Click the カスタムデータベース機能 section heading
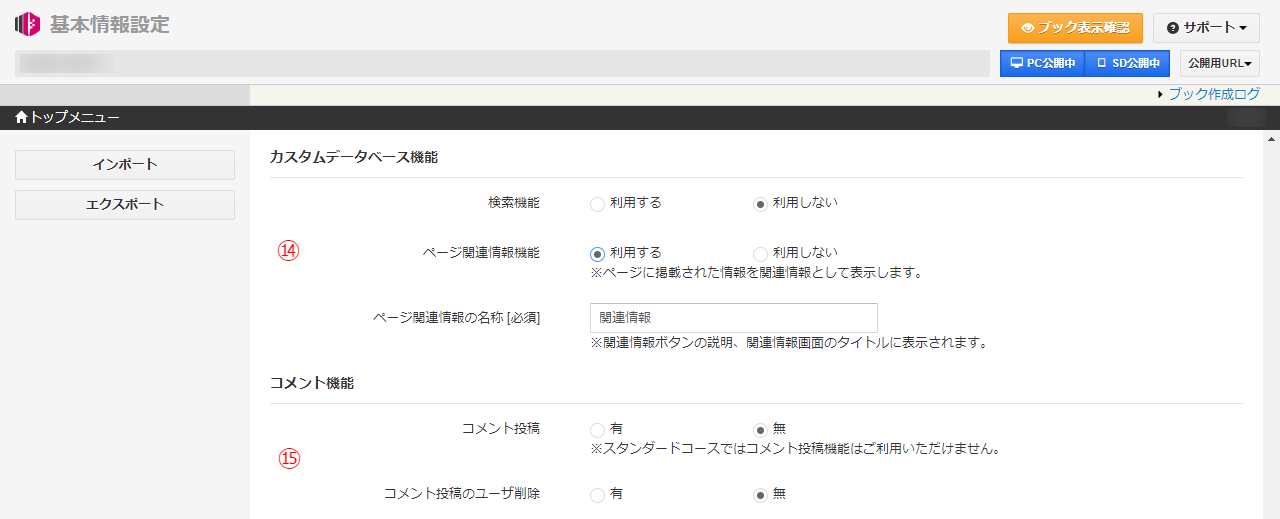The image size is (1280, 519). point(354,157)
